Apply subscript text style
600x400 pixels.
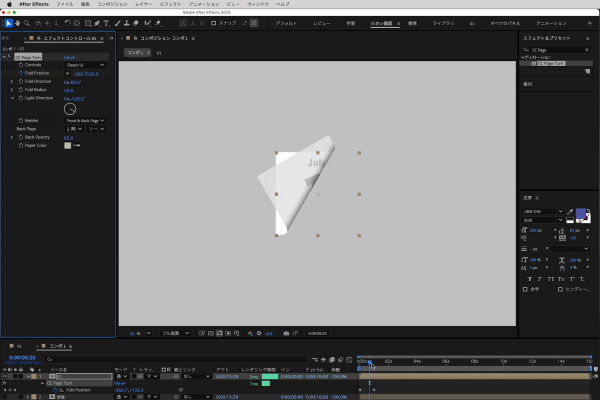click(582, 279)
